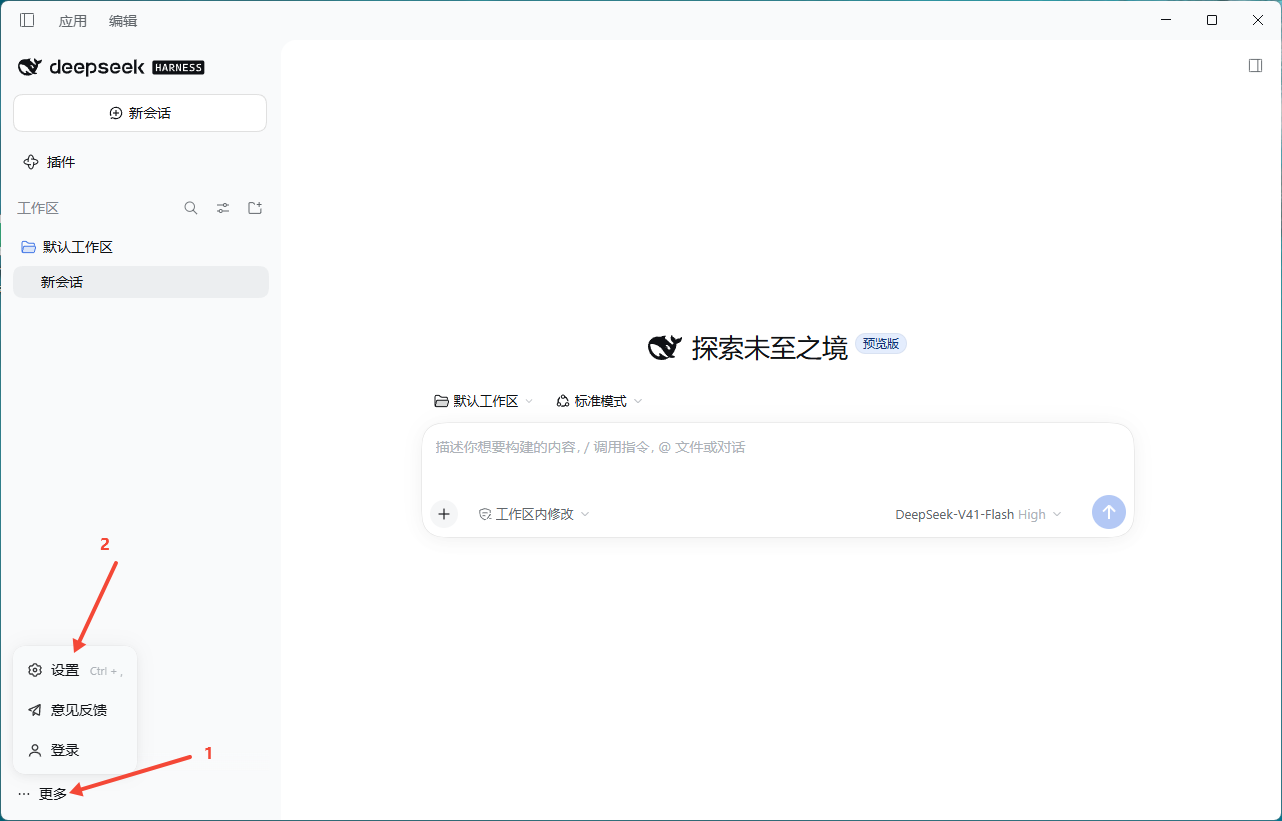Open the workspace search icon
This screenshot has height=821, width=1282.
coord(191,208)
